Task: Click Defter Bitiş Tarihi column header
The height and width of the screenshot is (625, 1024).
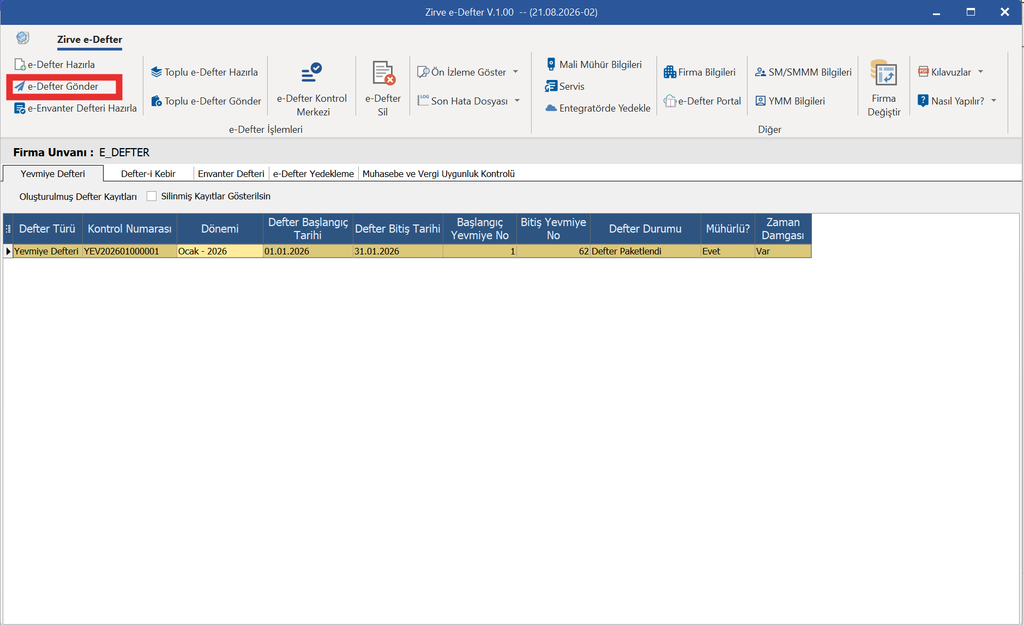Action: click(x=398, y=229)
